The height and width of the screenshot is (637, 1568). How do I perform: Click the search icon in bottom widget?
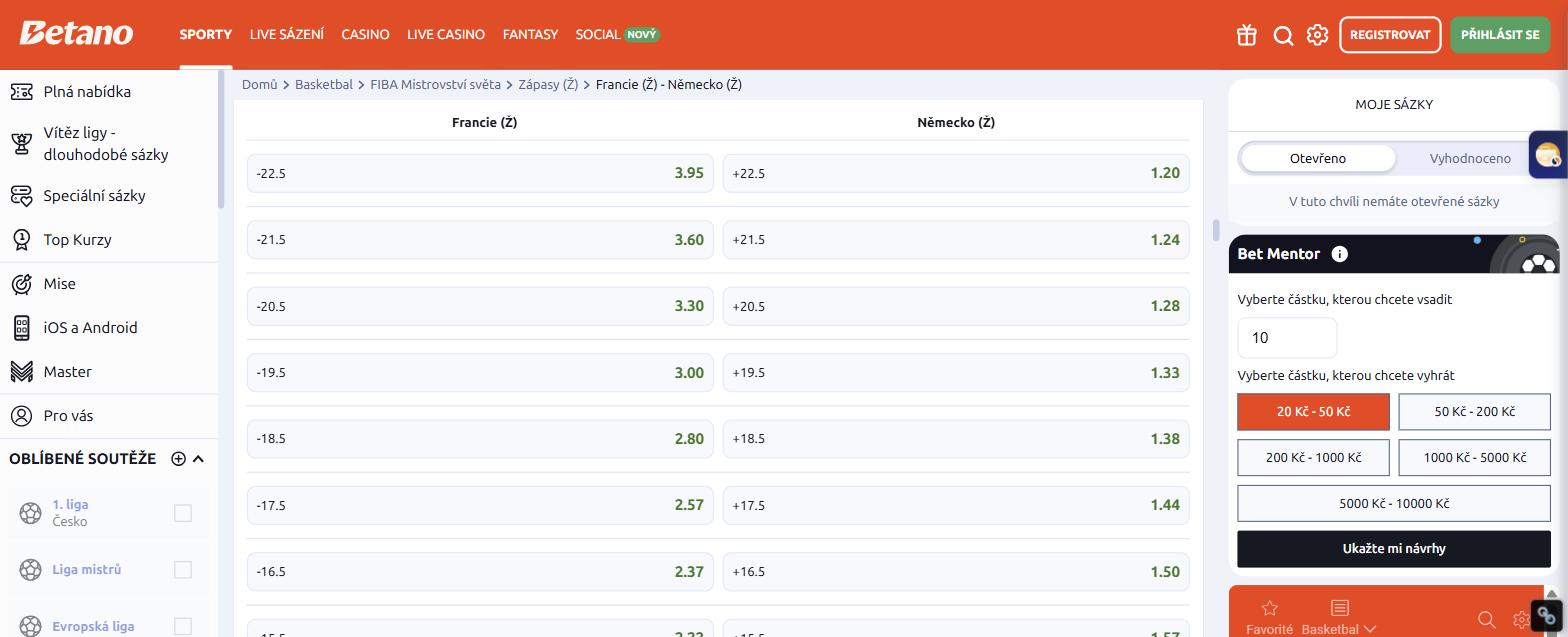pyautogui.click(x=1486, y=620)
